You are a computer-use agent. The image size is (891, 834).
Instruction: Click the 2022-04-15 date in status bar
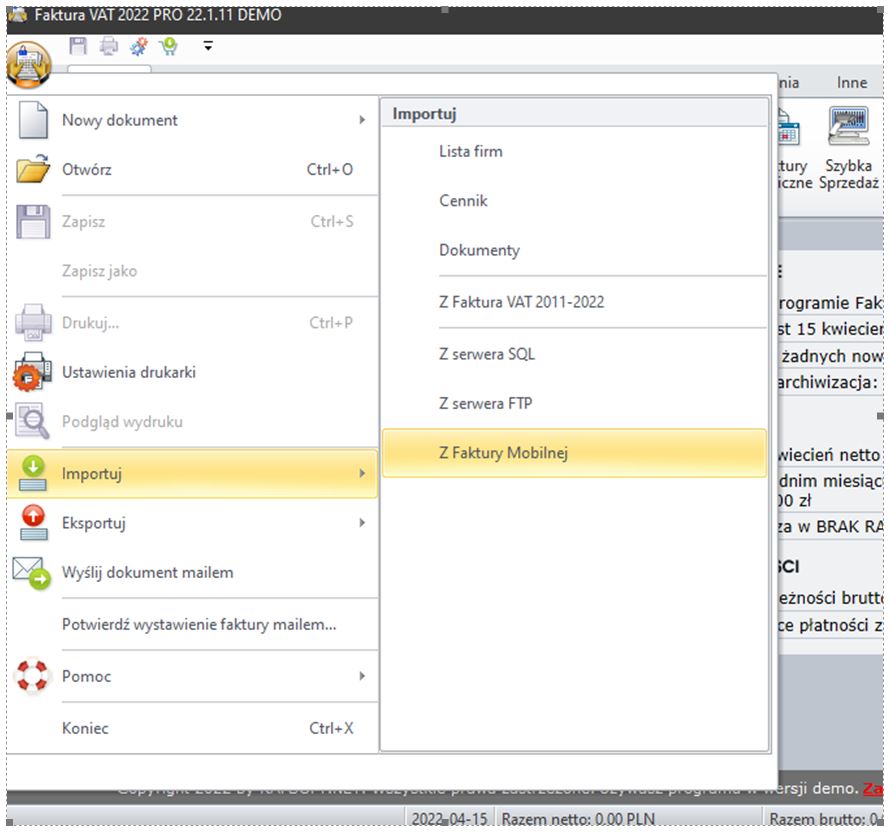coord(449,819)
